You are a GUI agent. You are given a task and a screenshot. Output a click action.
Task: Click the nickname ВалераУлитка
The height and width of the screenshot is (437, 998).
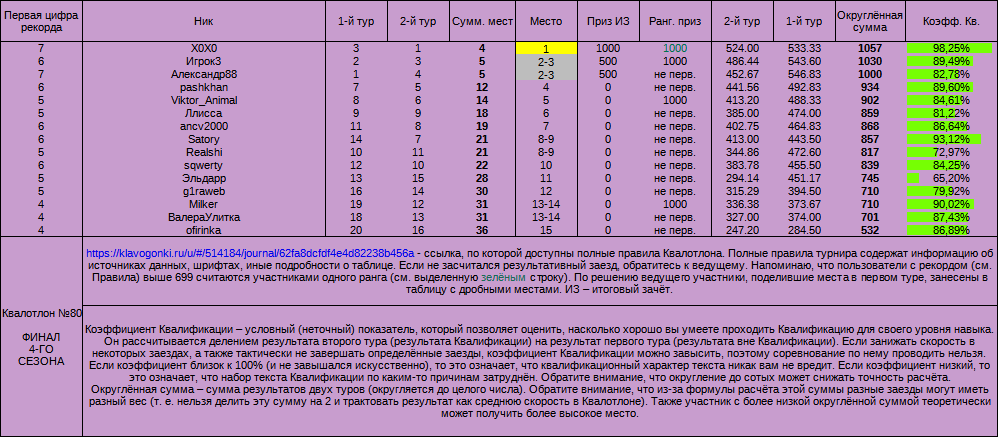[204, 218]
